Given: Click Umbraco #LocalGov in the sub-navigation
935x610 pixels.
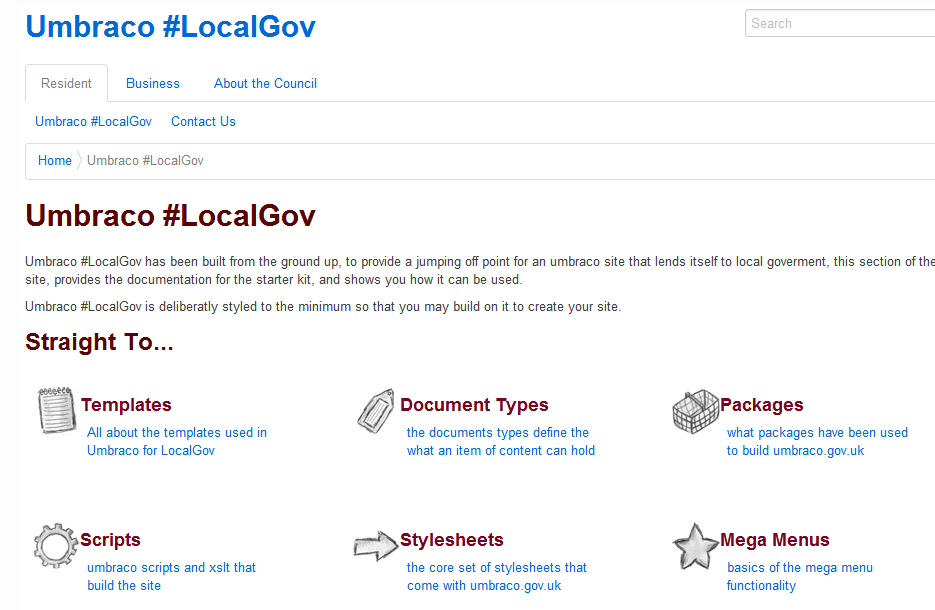Looking at the screenshot, I should [x=93, y=122].
